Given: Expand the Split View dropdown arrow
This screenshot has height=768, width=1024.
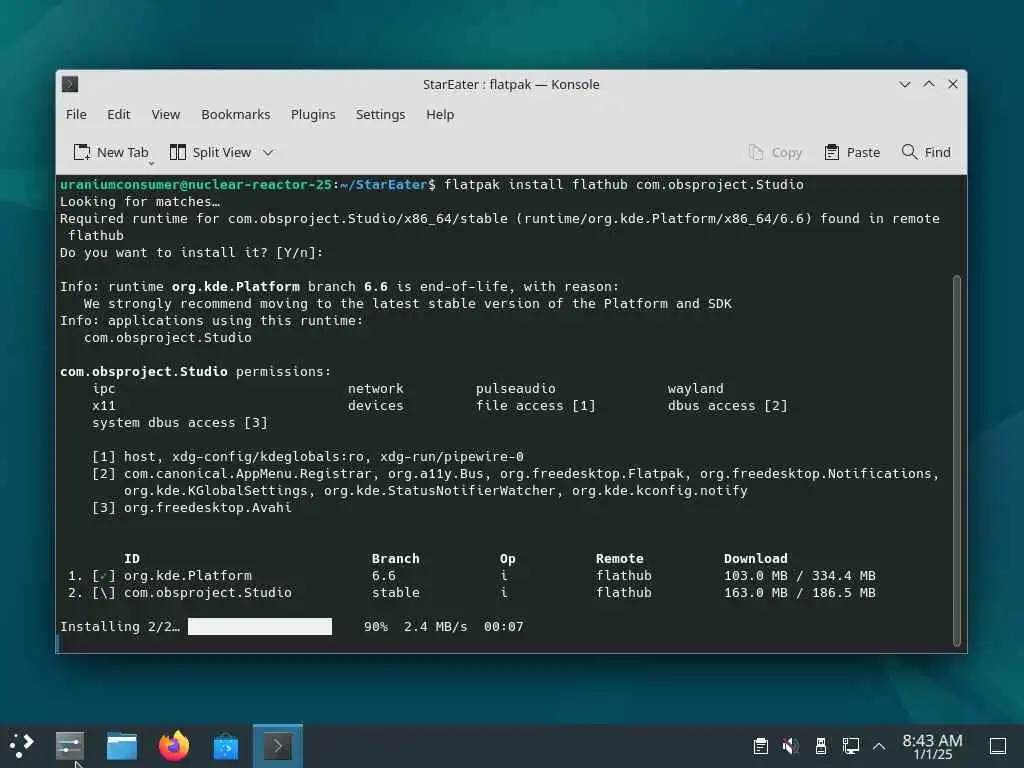Looking at the screenshot, I should pos(268,153).
